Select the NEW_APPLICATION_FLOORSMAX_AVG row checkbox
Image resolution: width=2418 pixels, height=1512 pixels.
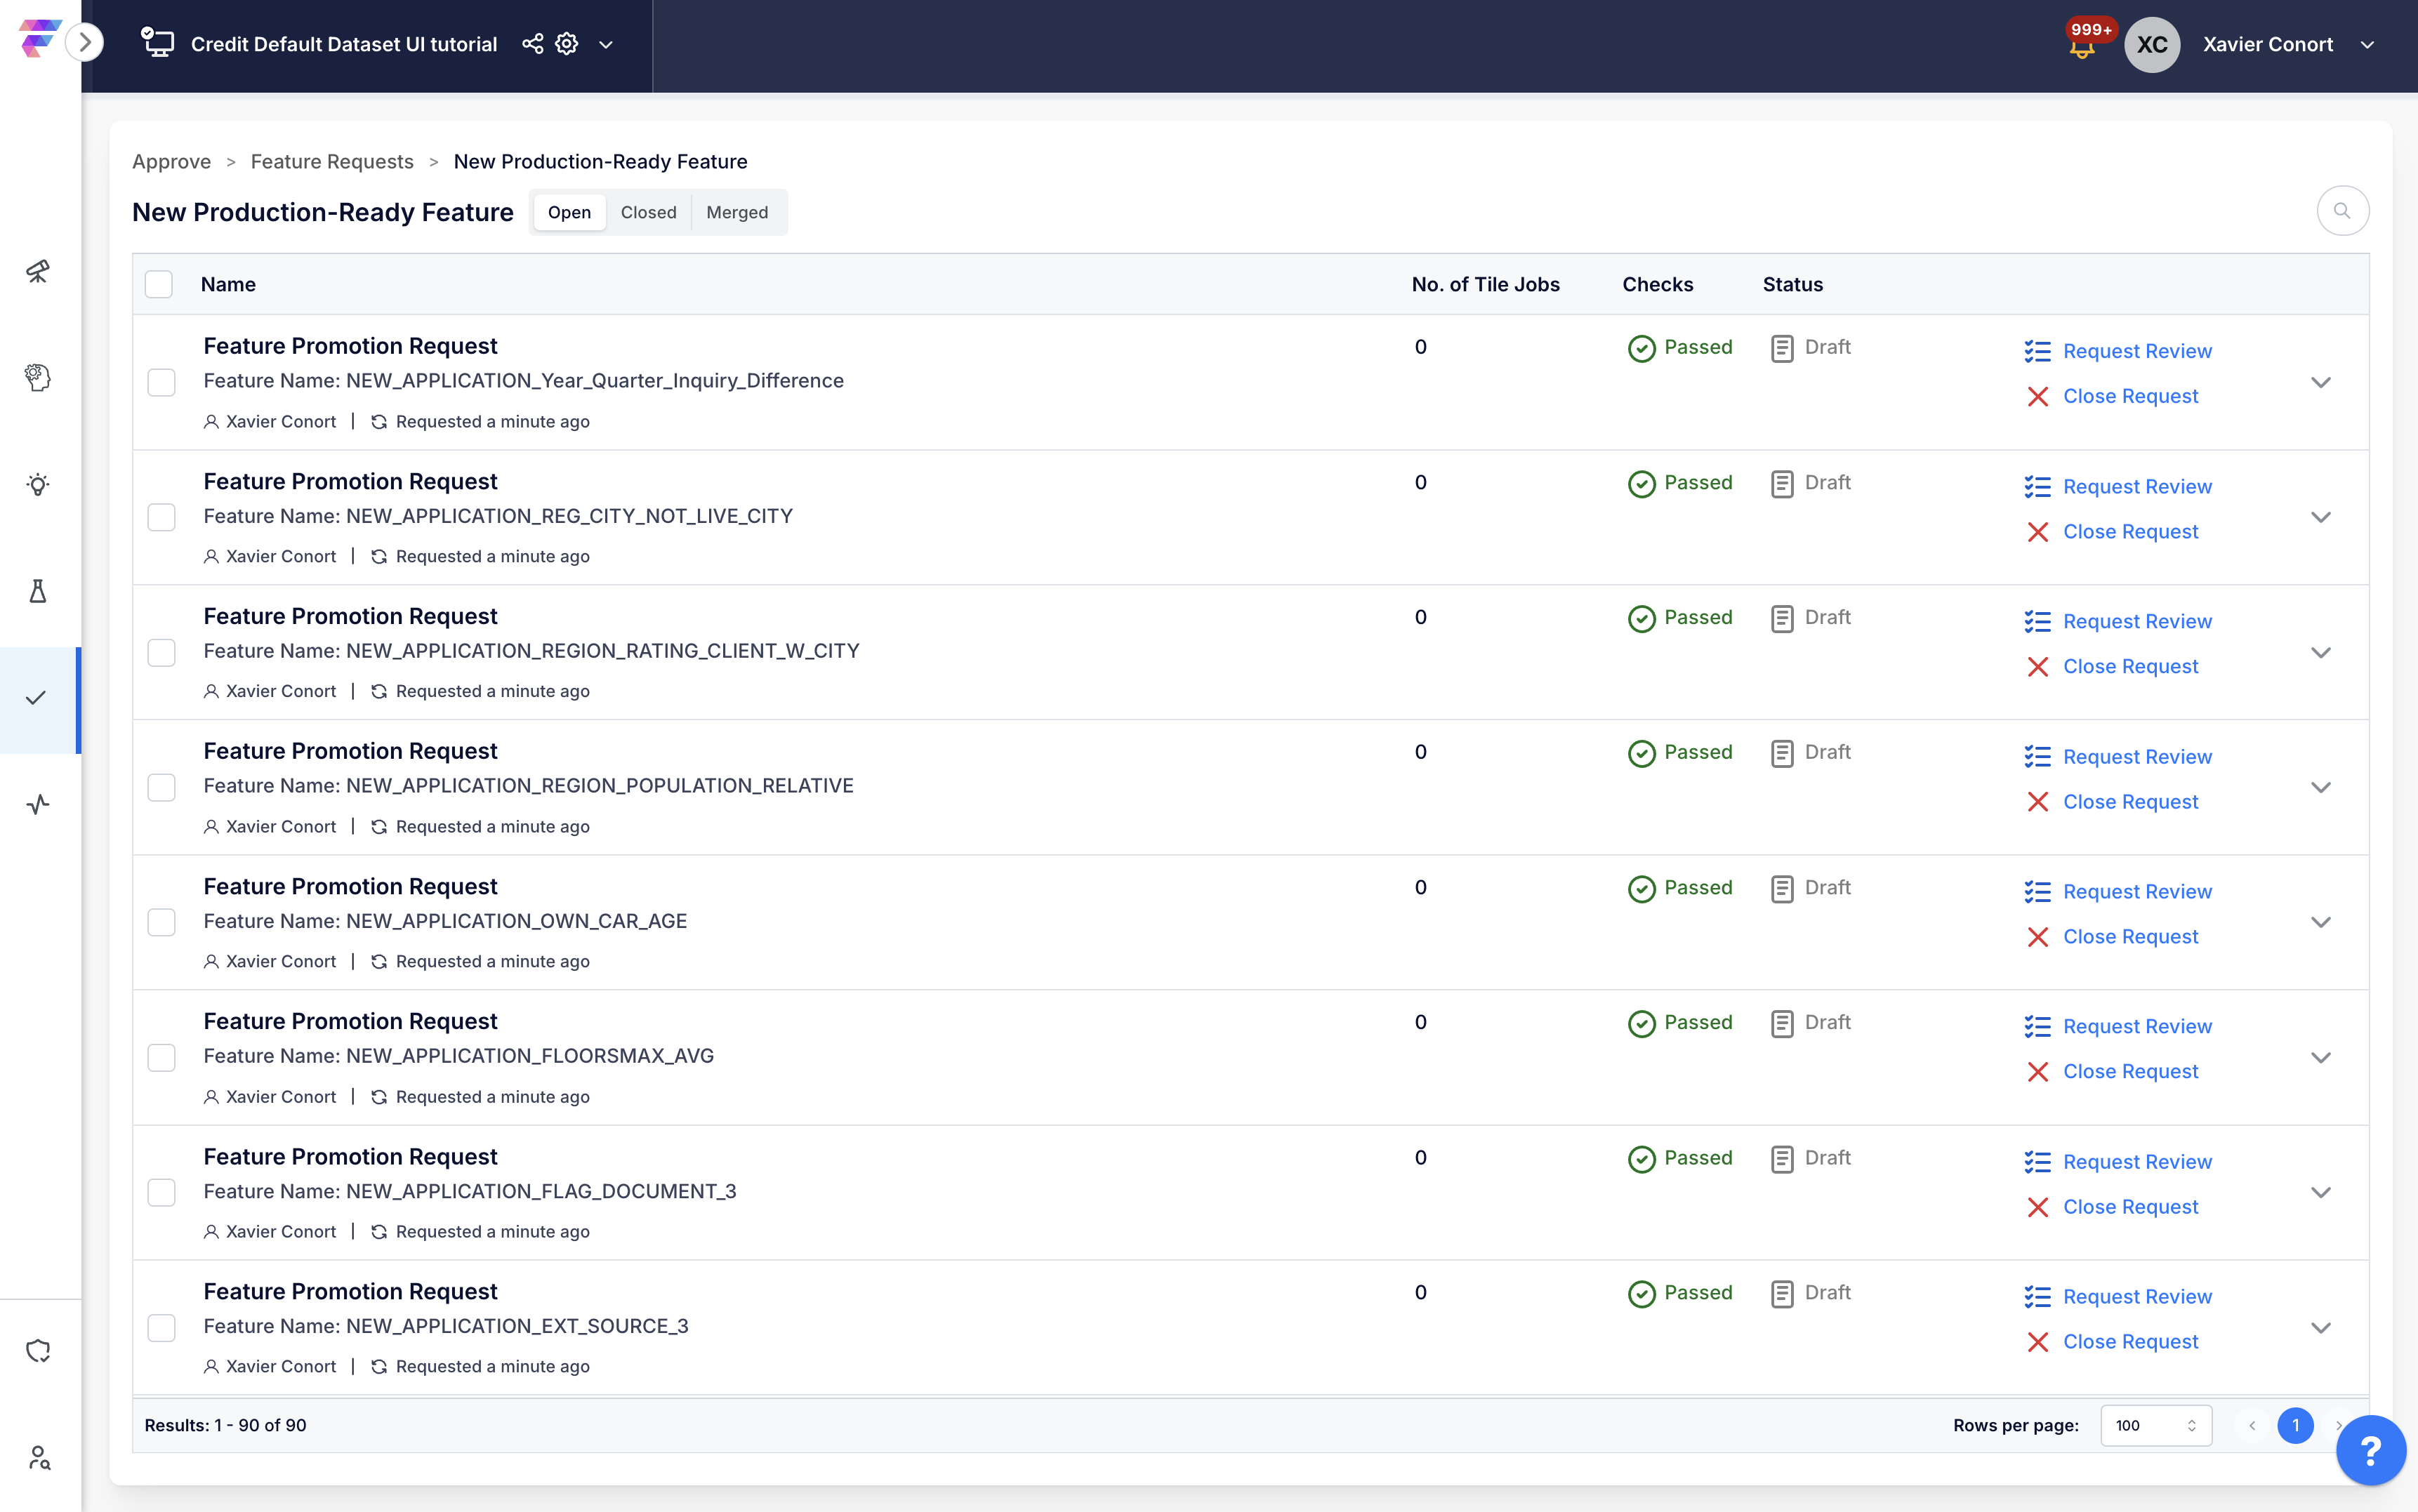coord(161,1057)
